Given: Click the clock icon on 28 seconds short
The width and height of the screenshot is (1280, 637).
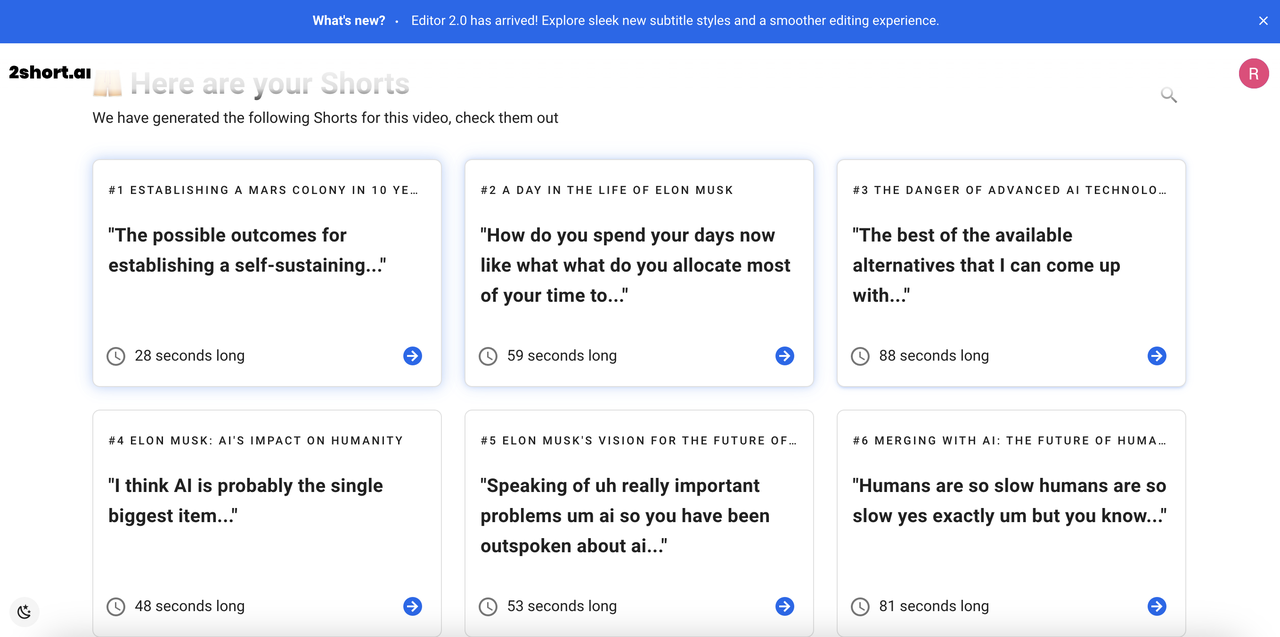Looking at the screenshot, I should (x=116, y=356).
